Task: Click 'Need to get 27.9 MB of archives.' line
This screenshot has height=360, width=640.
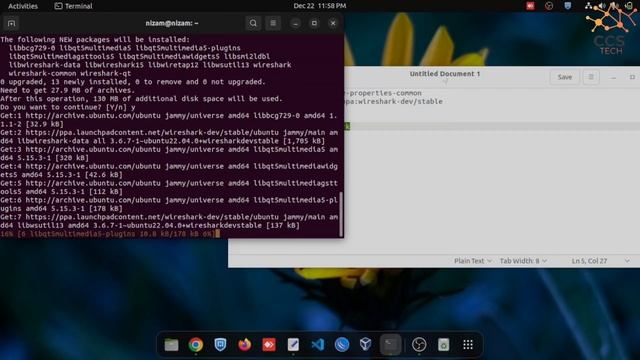Action: (x=67, y=90)
